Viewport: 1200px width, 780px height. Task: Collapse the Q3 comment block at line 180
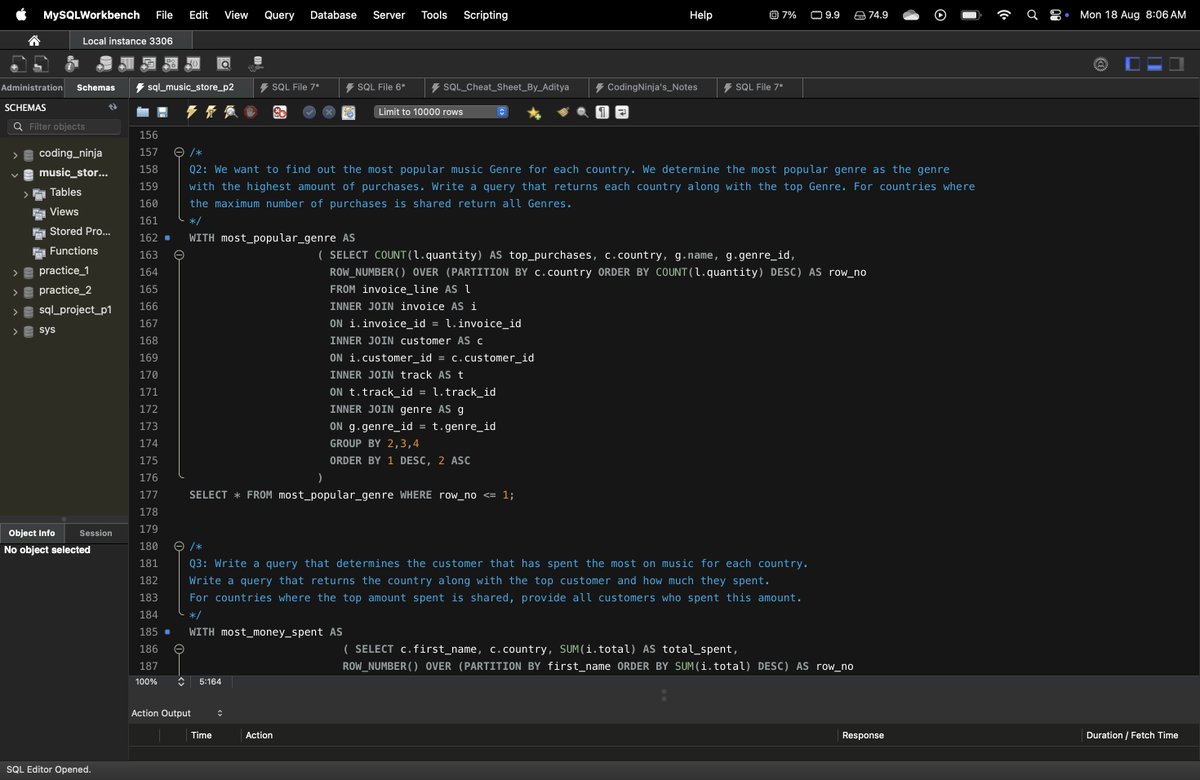click(x=179, y=546)
